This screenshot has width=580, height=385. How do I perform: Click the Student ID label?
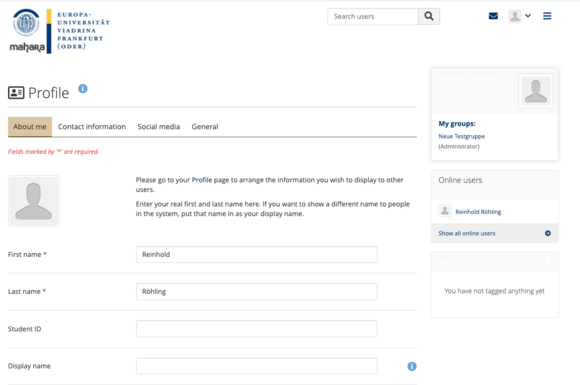coord(24,329)
